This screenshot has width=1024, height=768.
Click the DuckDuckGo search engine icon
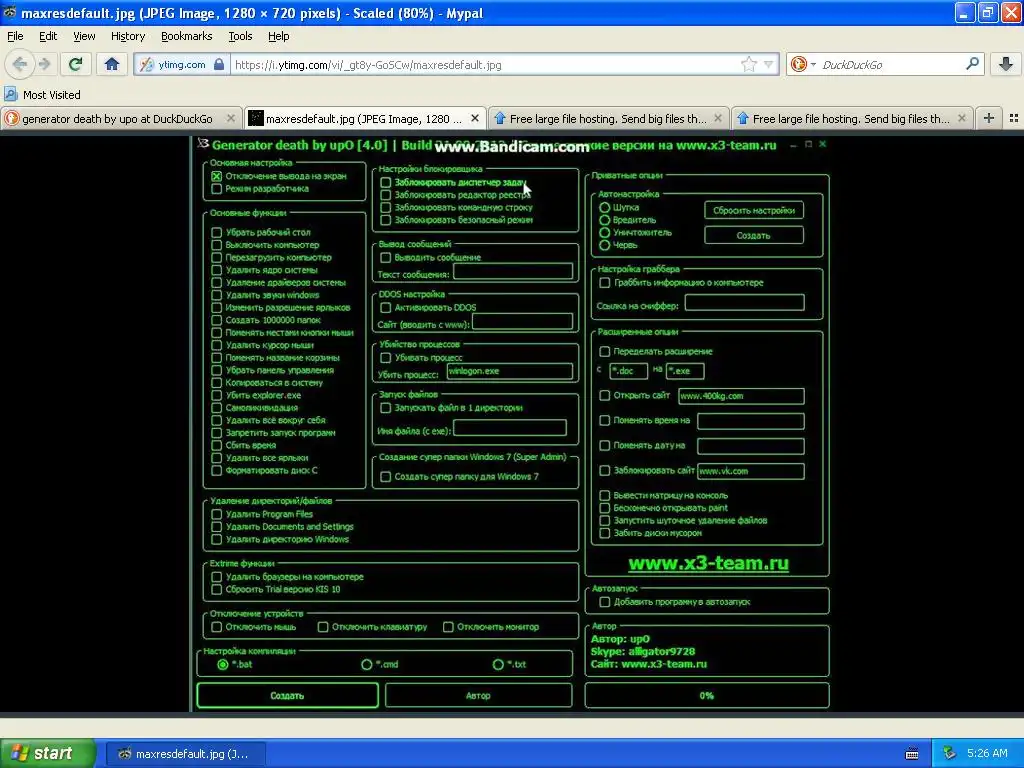(x=798, y=64)
